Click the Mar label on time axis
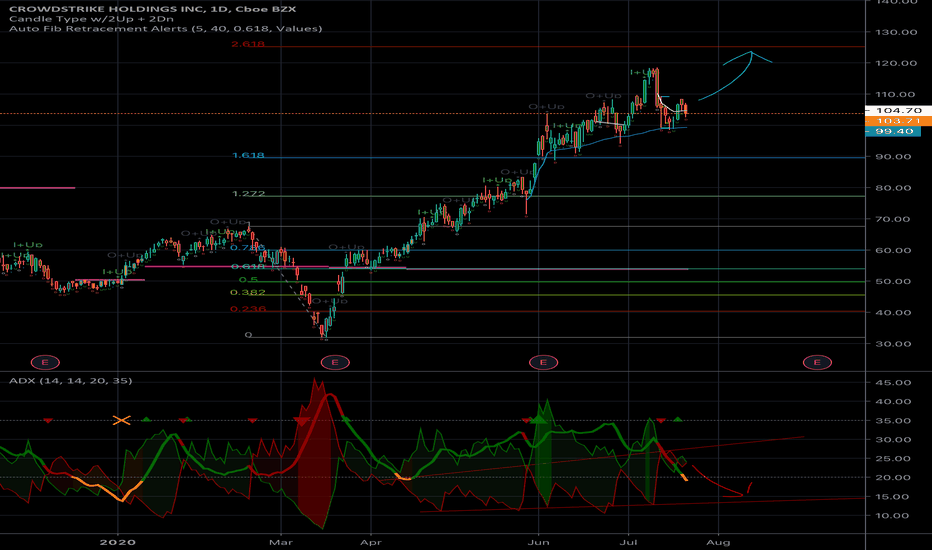Viewport: 932px width, 550px height. (x=281, y=542)
